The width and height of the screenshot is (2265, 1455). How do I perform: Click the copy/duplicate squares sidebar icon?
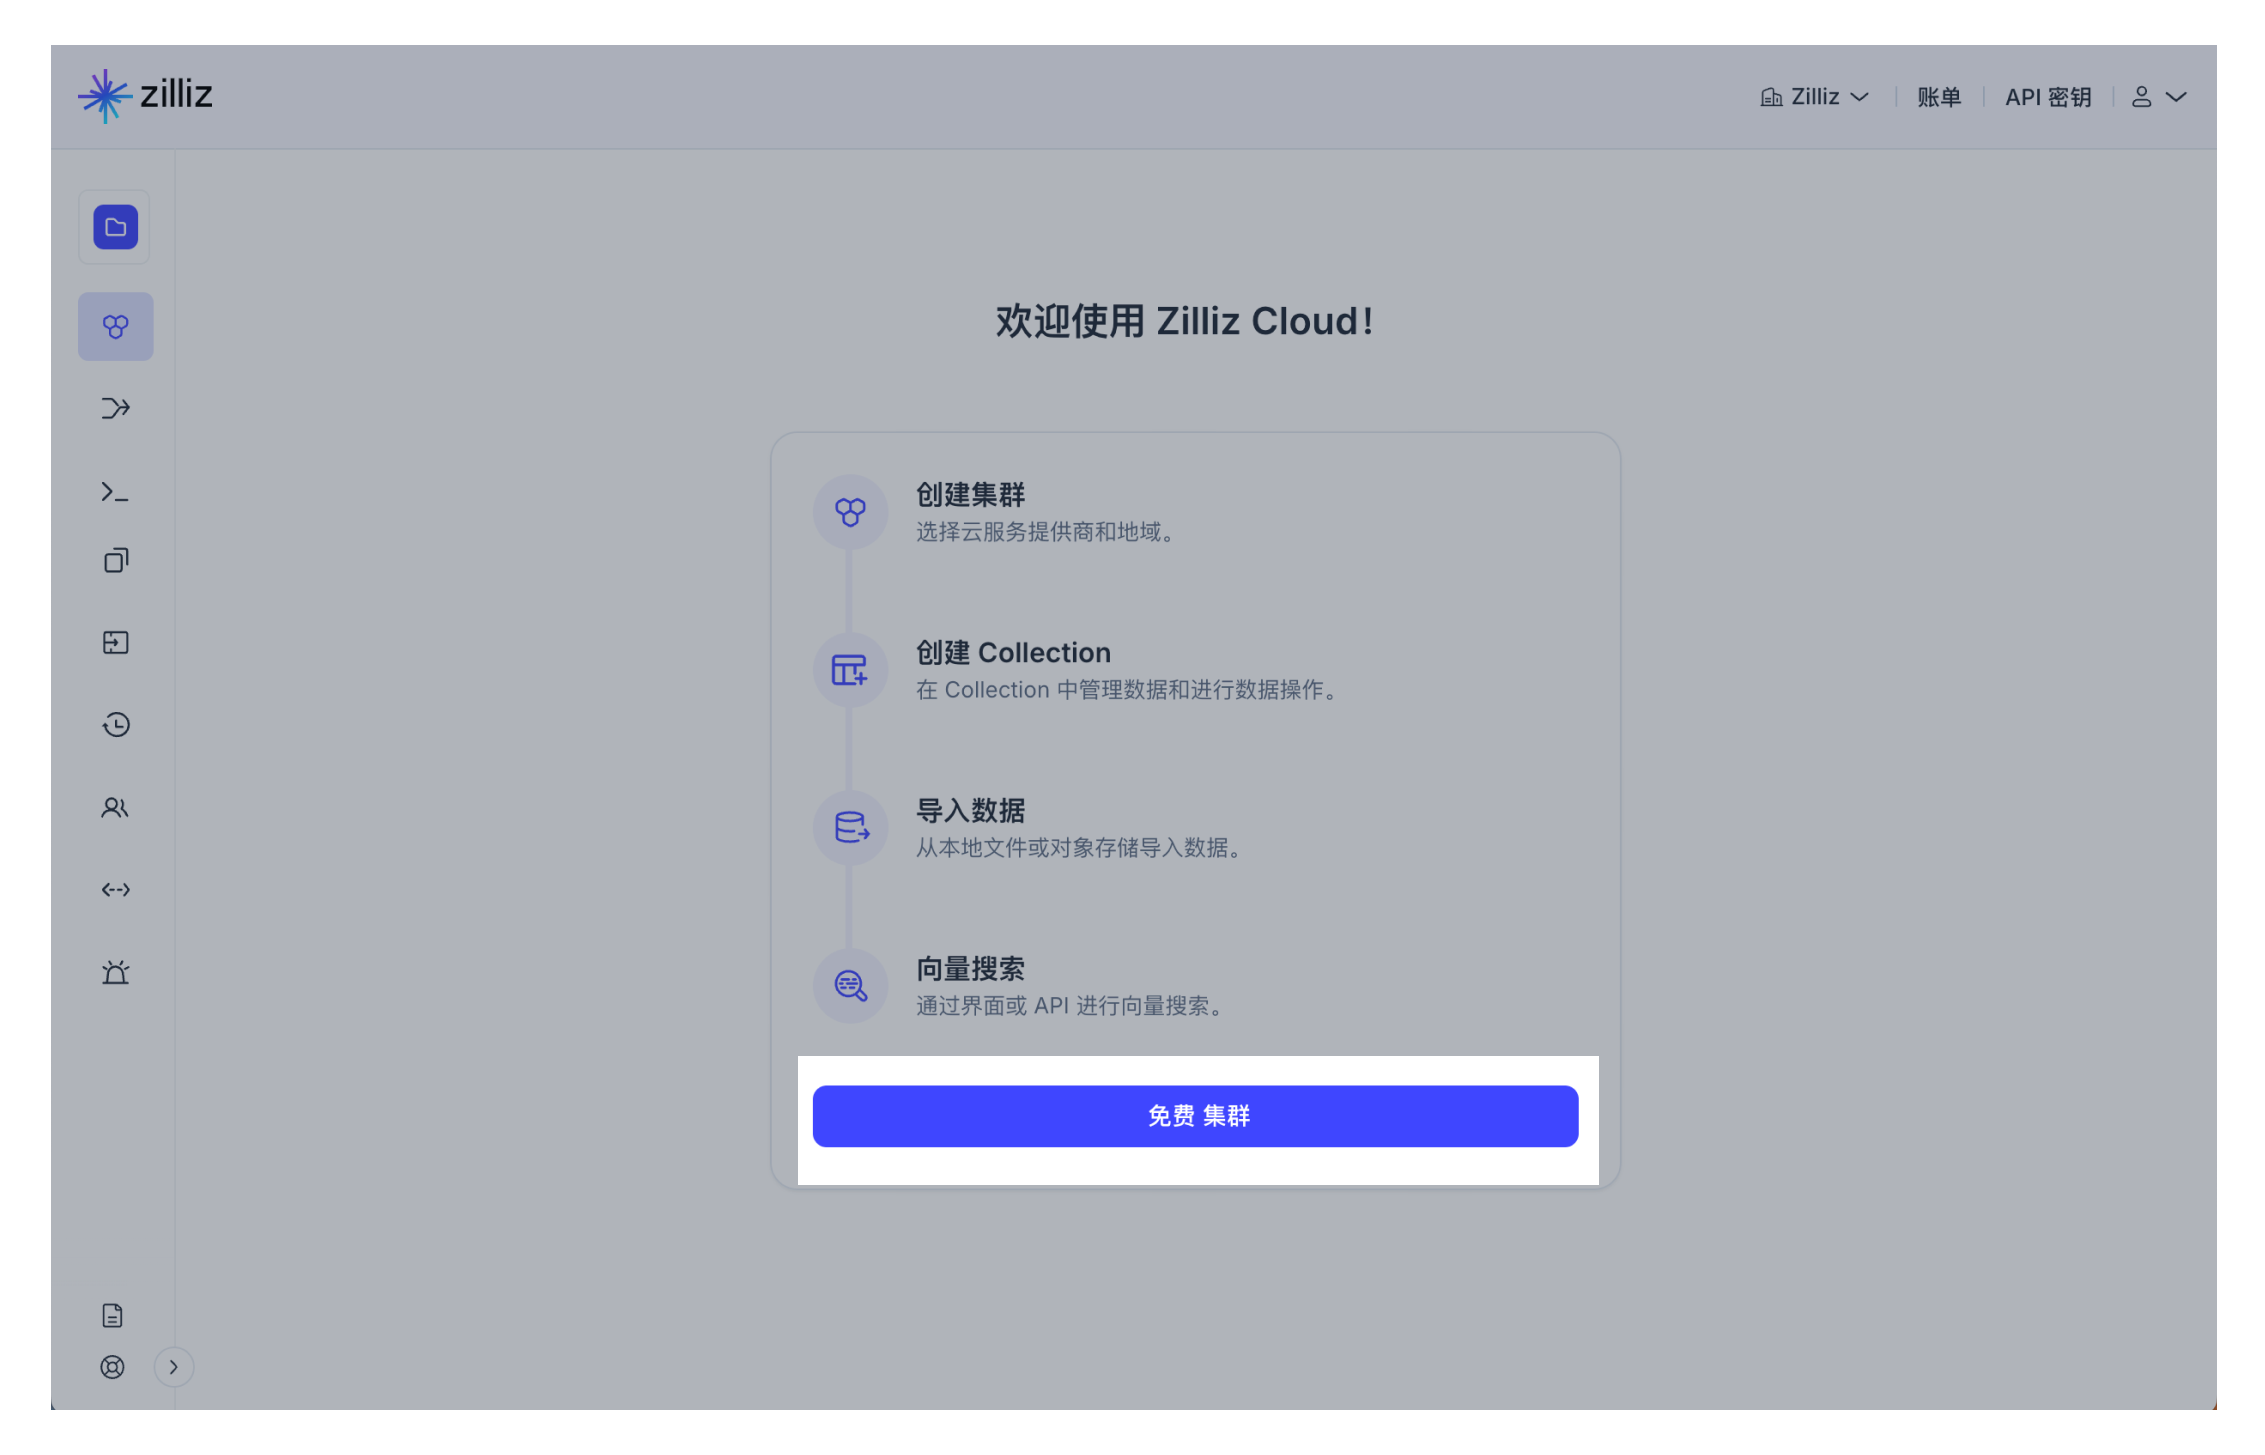point(116,560)
